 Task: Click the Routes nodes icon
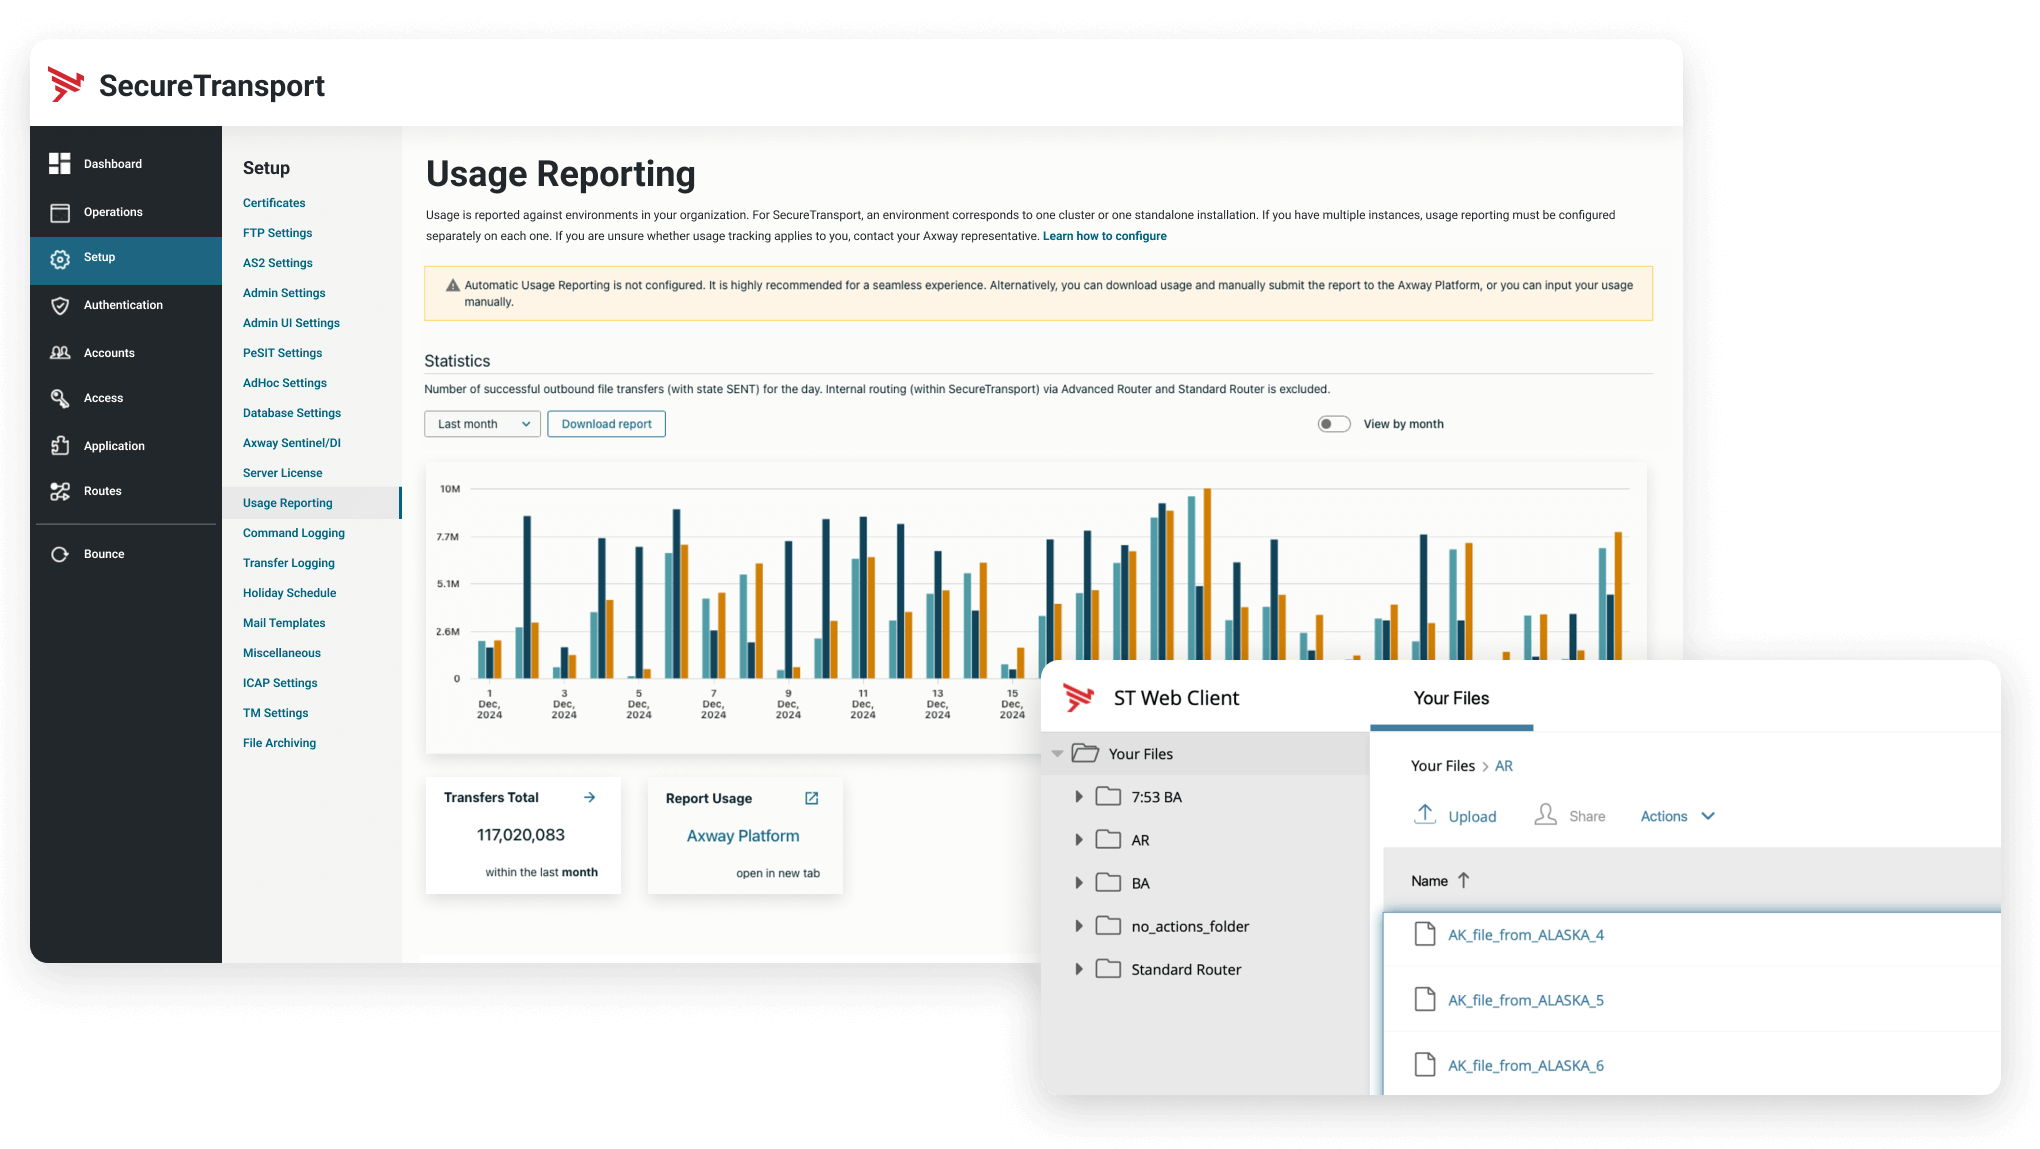pyautogui.click(x=60, y=491)
